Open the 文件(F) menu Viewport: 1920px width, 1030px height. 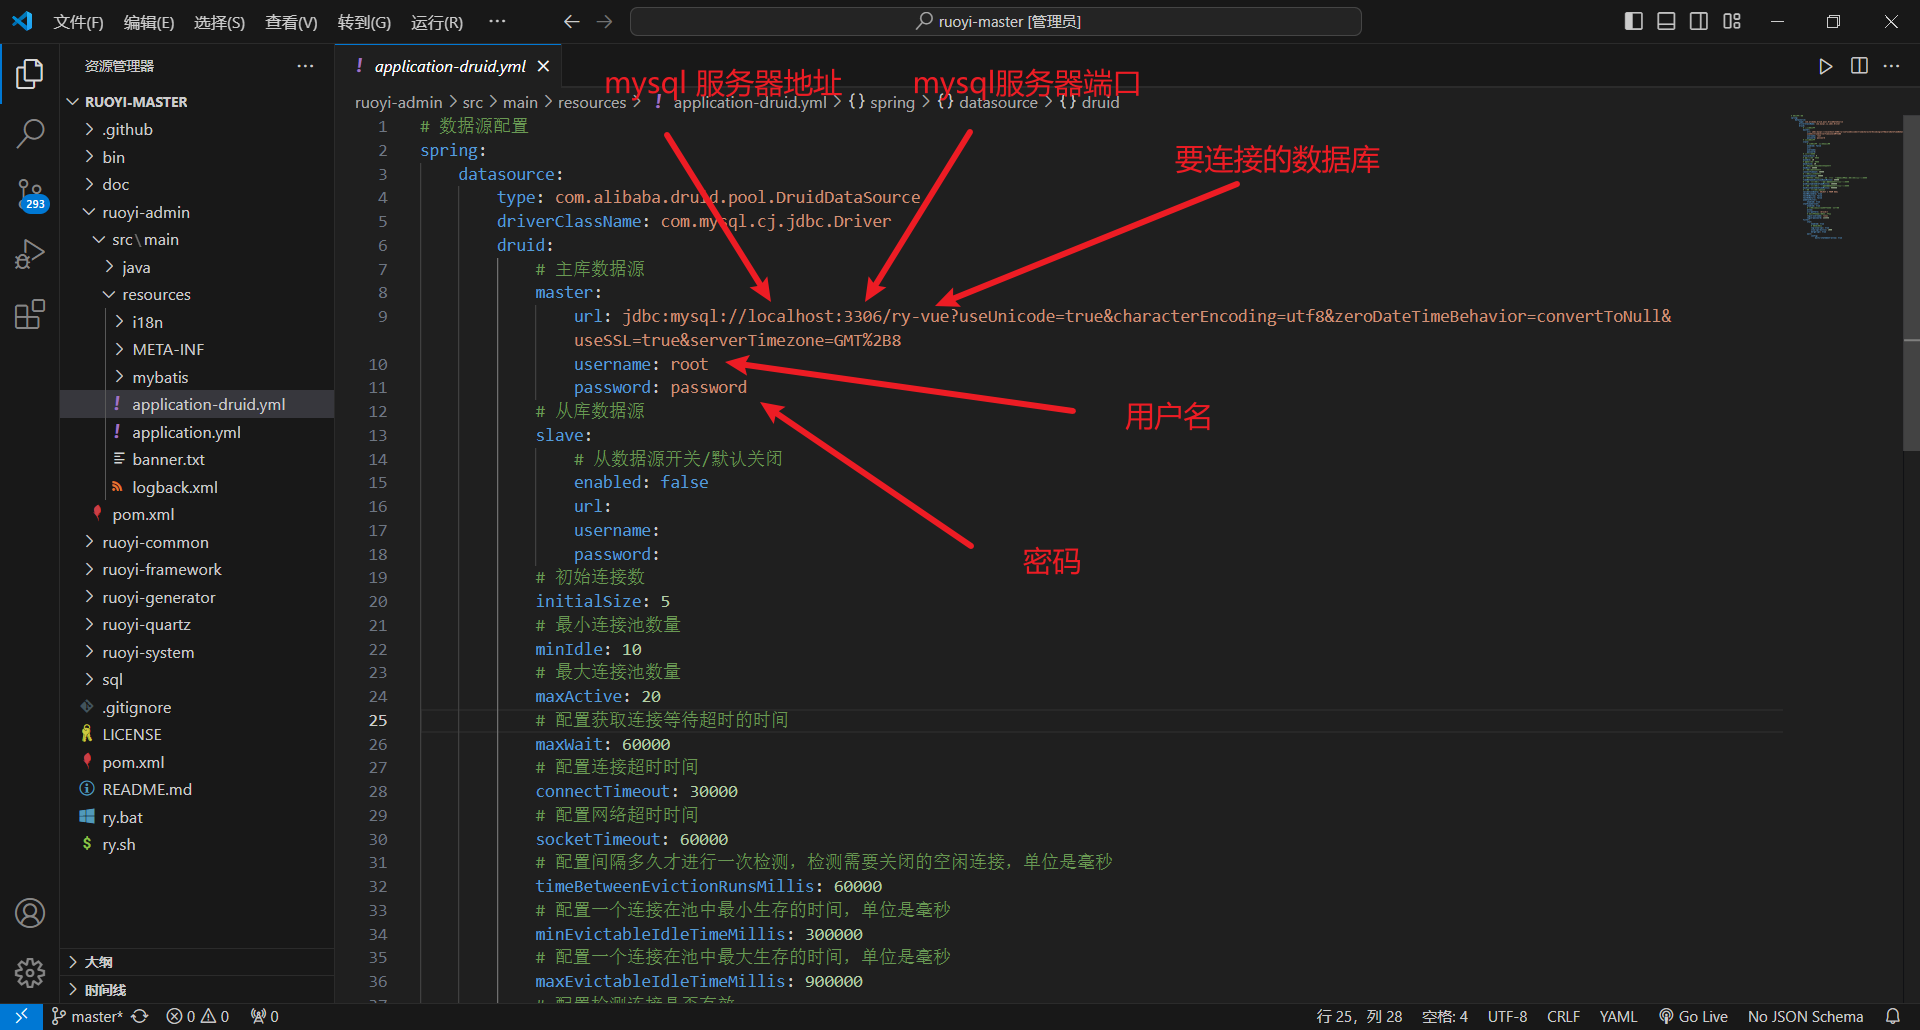point(78,22)
